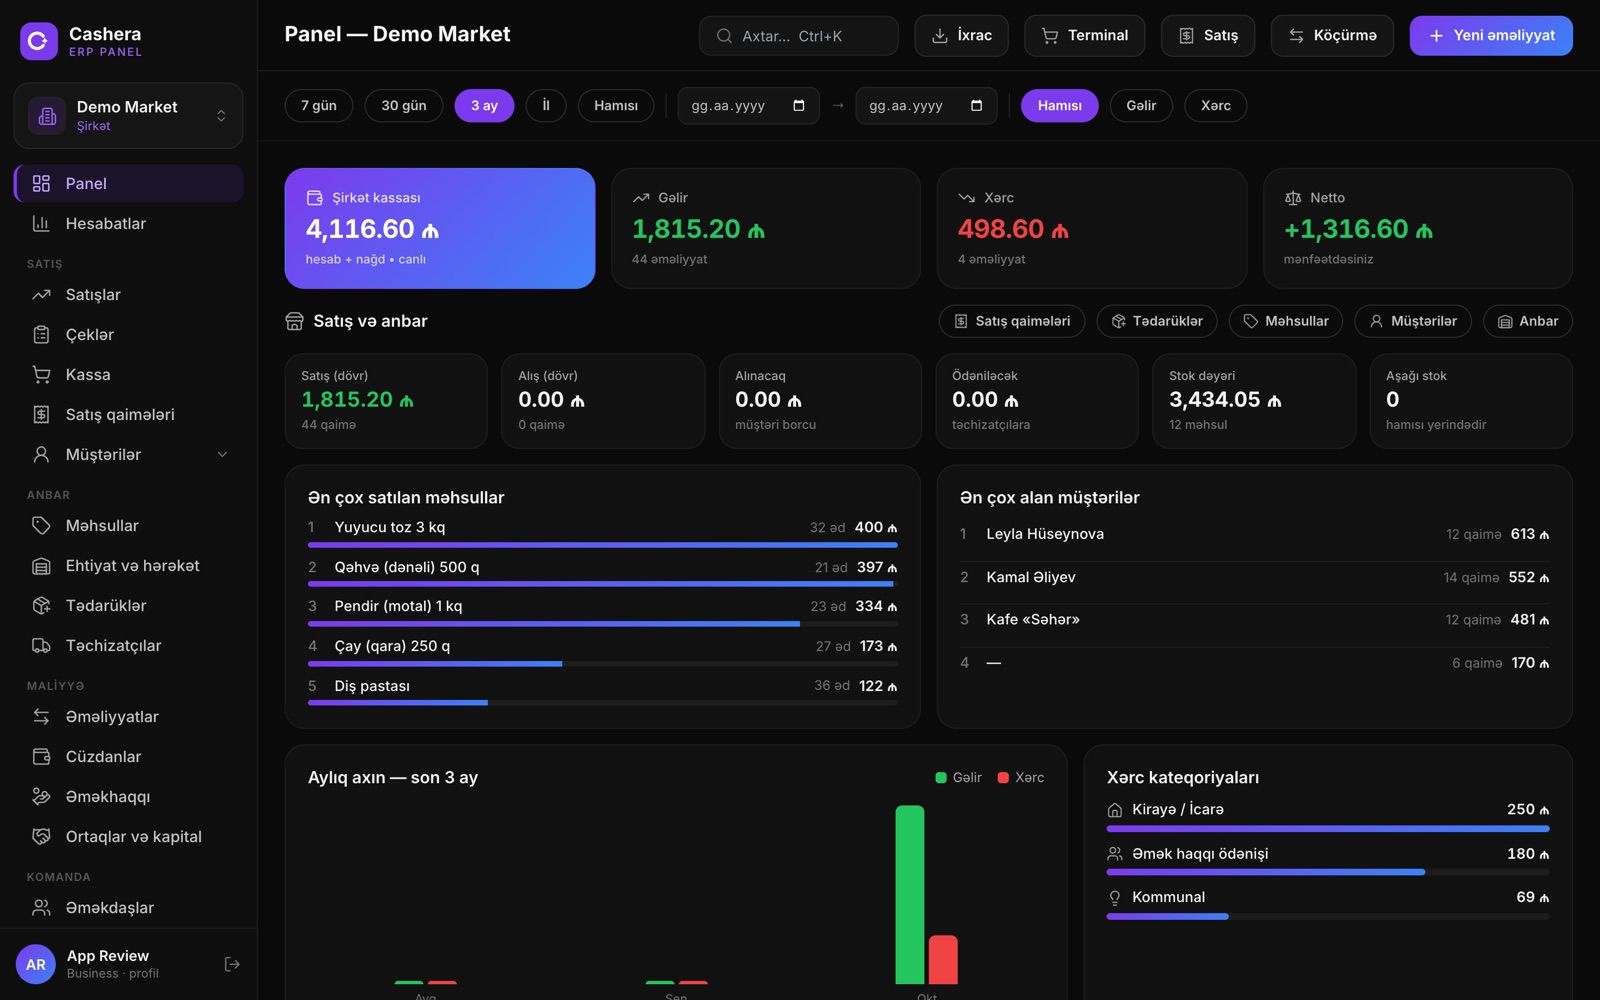
Task: Click the AR user avatar
Action: point(36,964)
